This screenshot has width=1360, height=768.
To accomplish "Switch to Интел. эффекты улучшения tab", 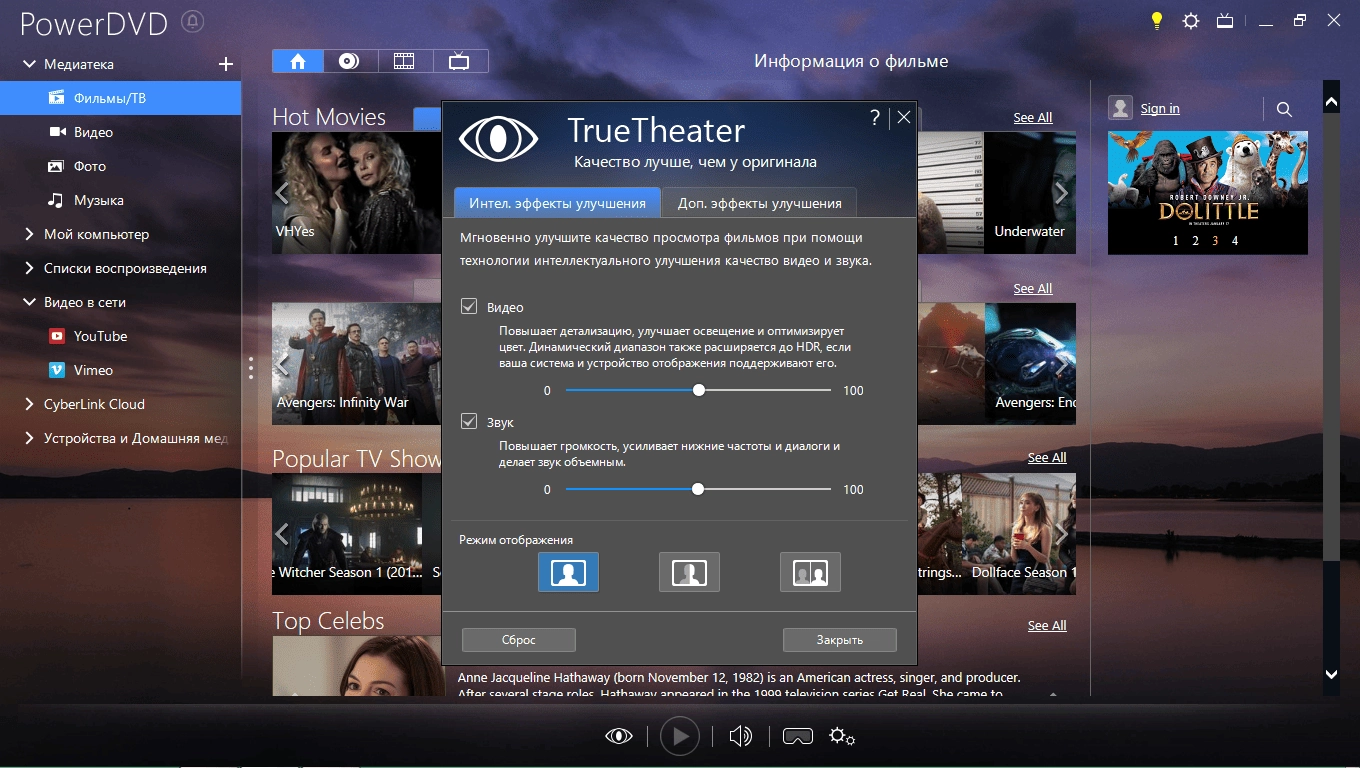I will pyautogui.click(x=557, y=203).
